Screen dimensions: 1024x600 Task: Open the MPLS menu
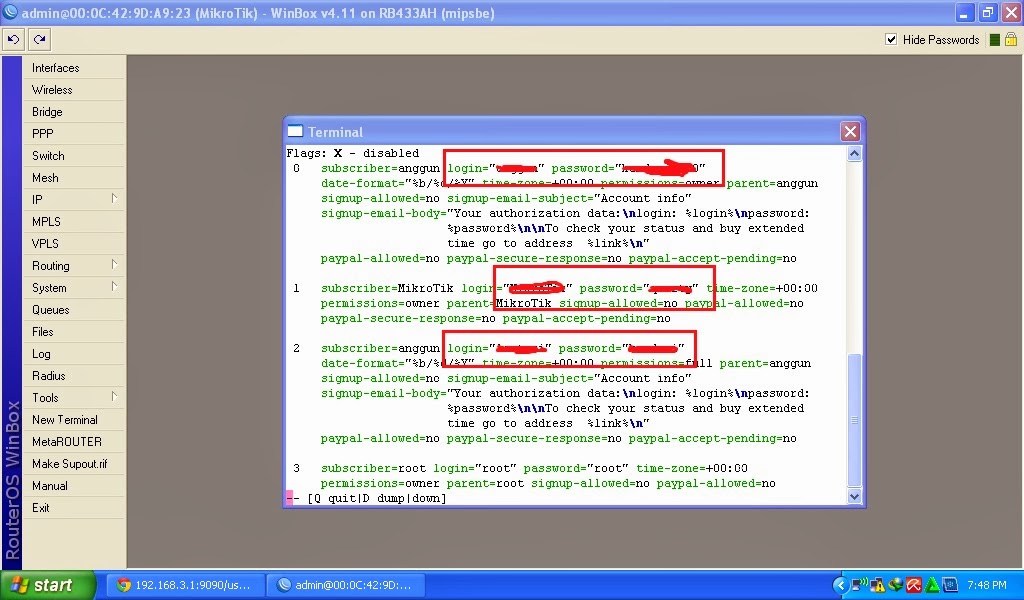click(74, 222)
